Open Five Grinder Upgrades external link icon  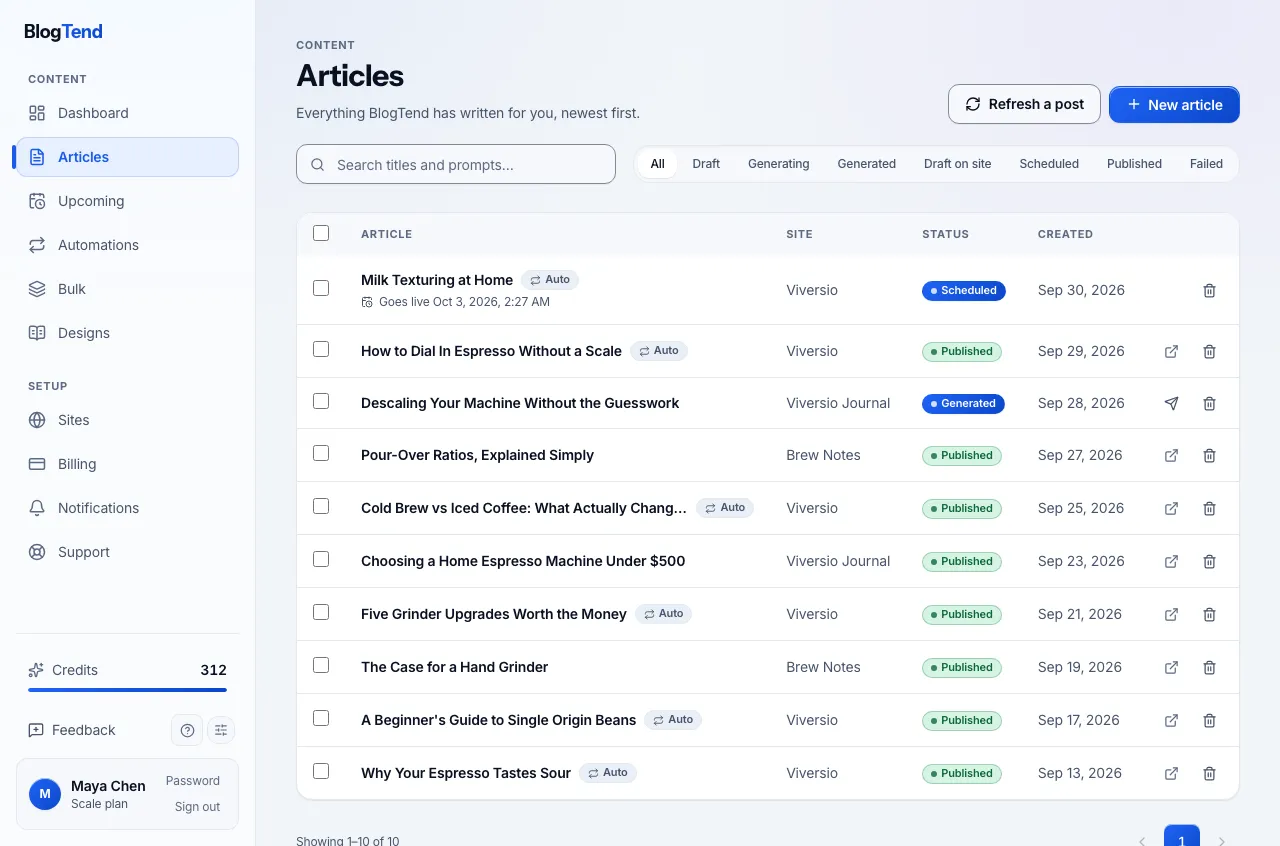1171,615
